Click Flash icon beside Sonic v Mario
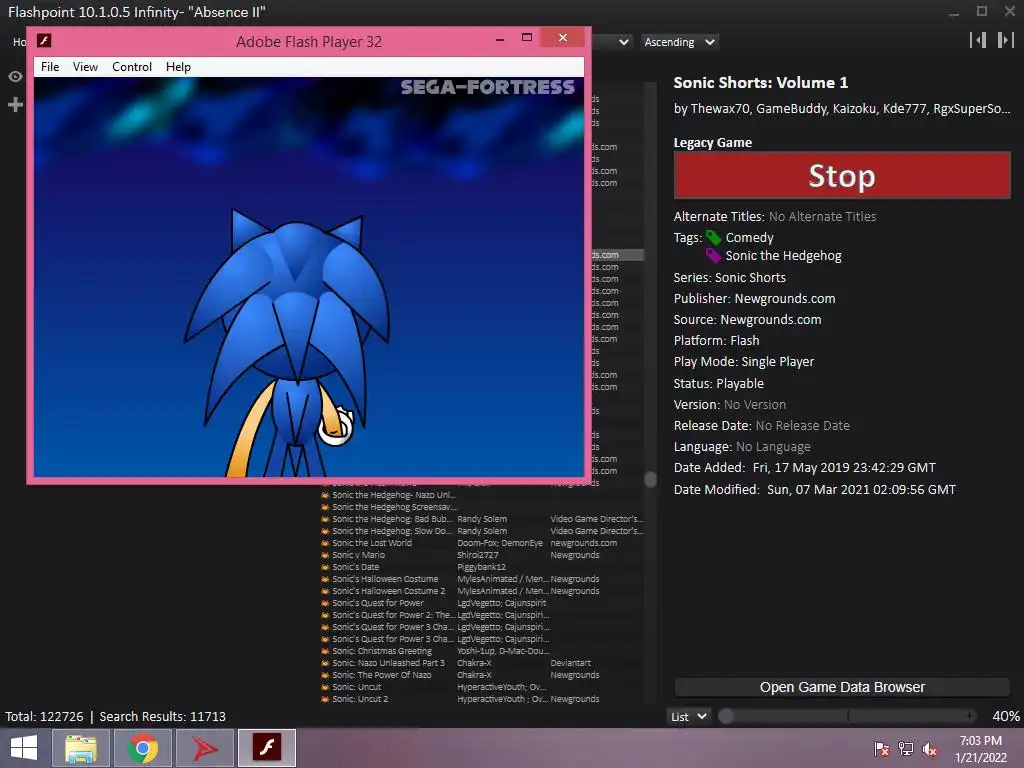1024x768 pixels. (x=325, y=555)
